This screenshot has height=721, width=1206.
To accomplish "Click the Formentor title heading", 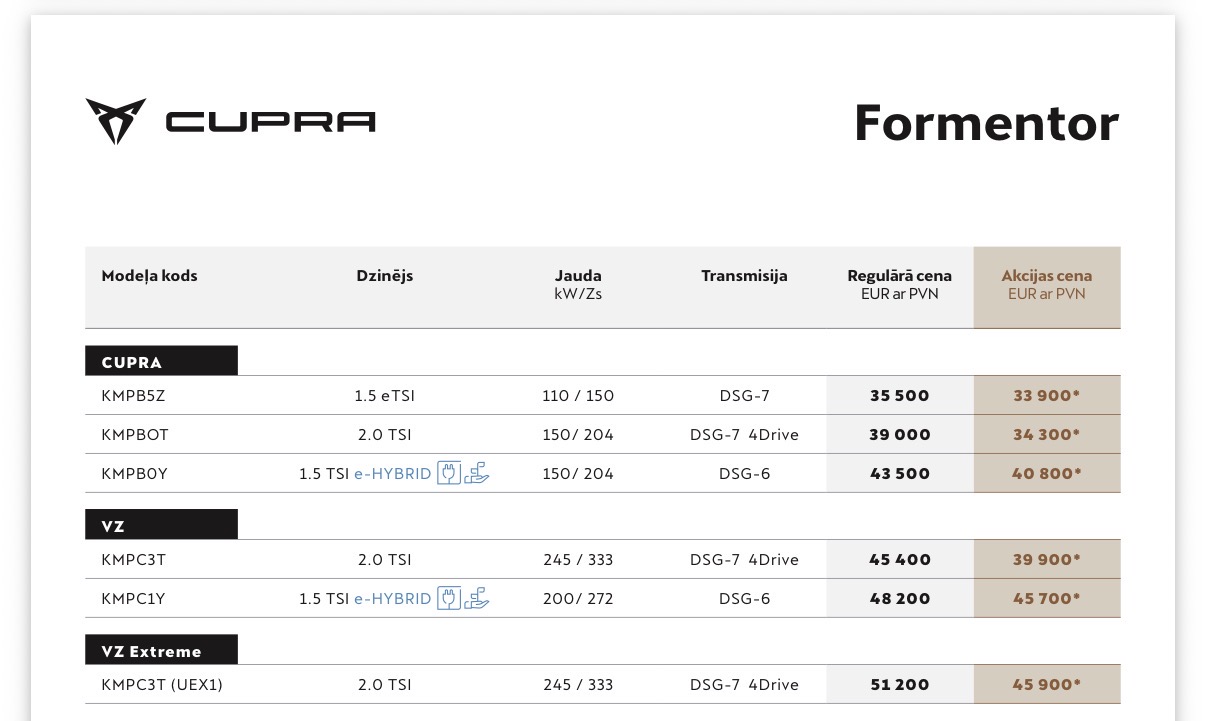I will [986, 123].
